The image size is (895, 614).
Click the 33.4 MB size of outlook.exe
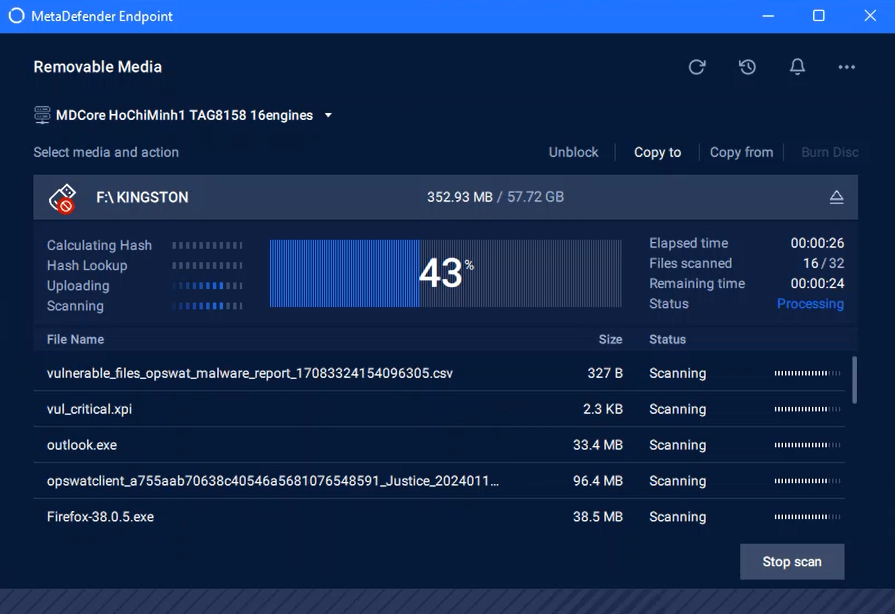pos(598,445)
